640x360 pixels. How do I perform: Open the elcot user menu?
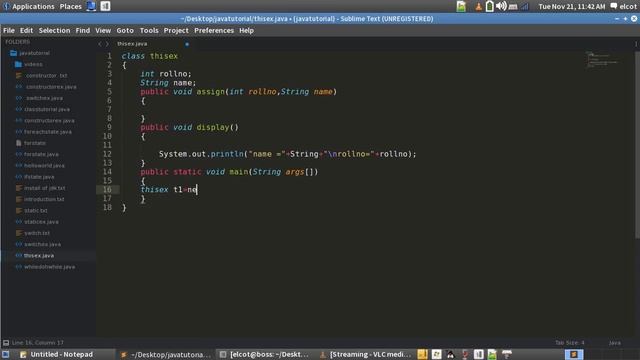(624, 6)
